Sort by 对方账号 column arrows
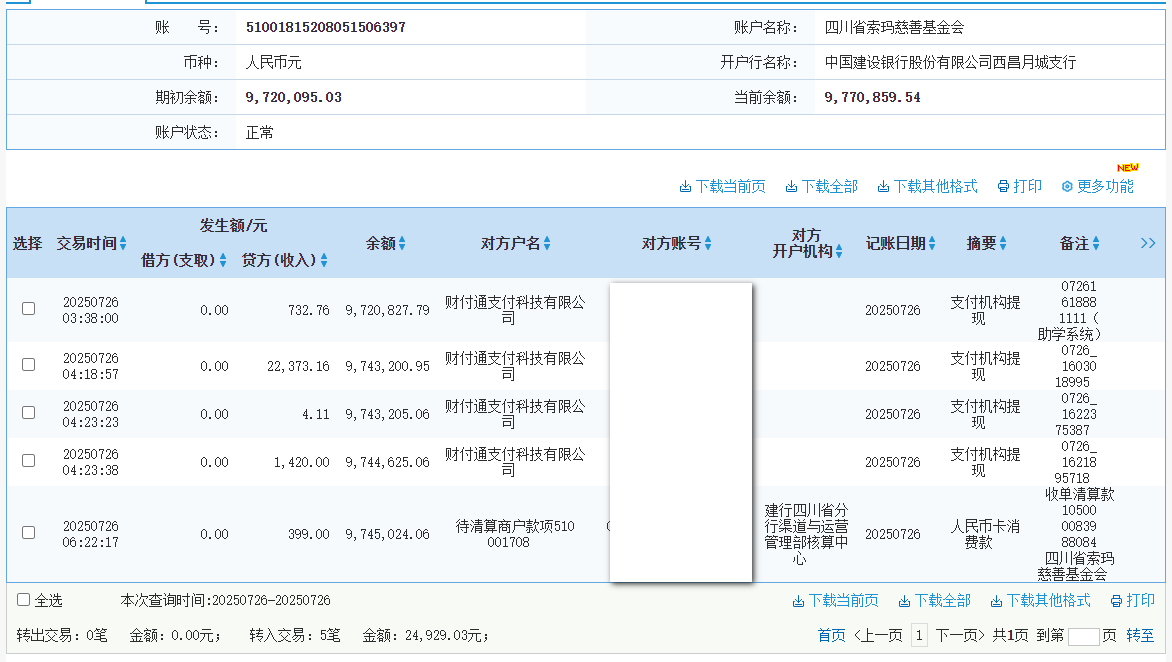 pos(708,244)
